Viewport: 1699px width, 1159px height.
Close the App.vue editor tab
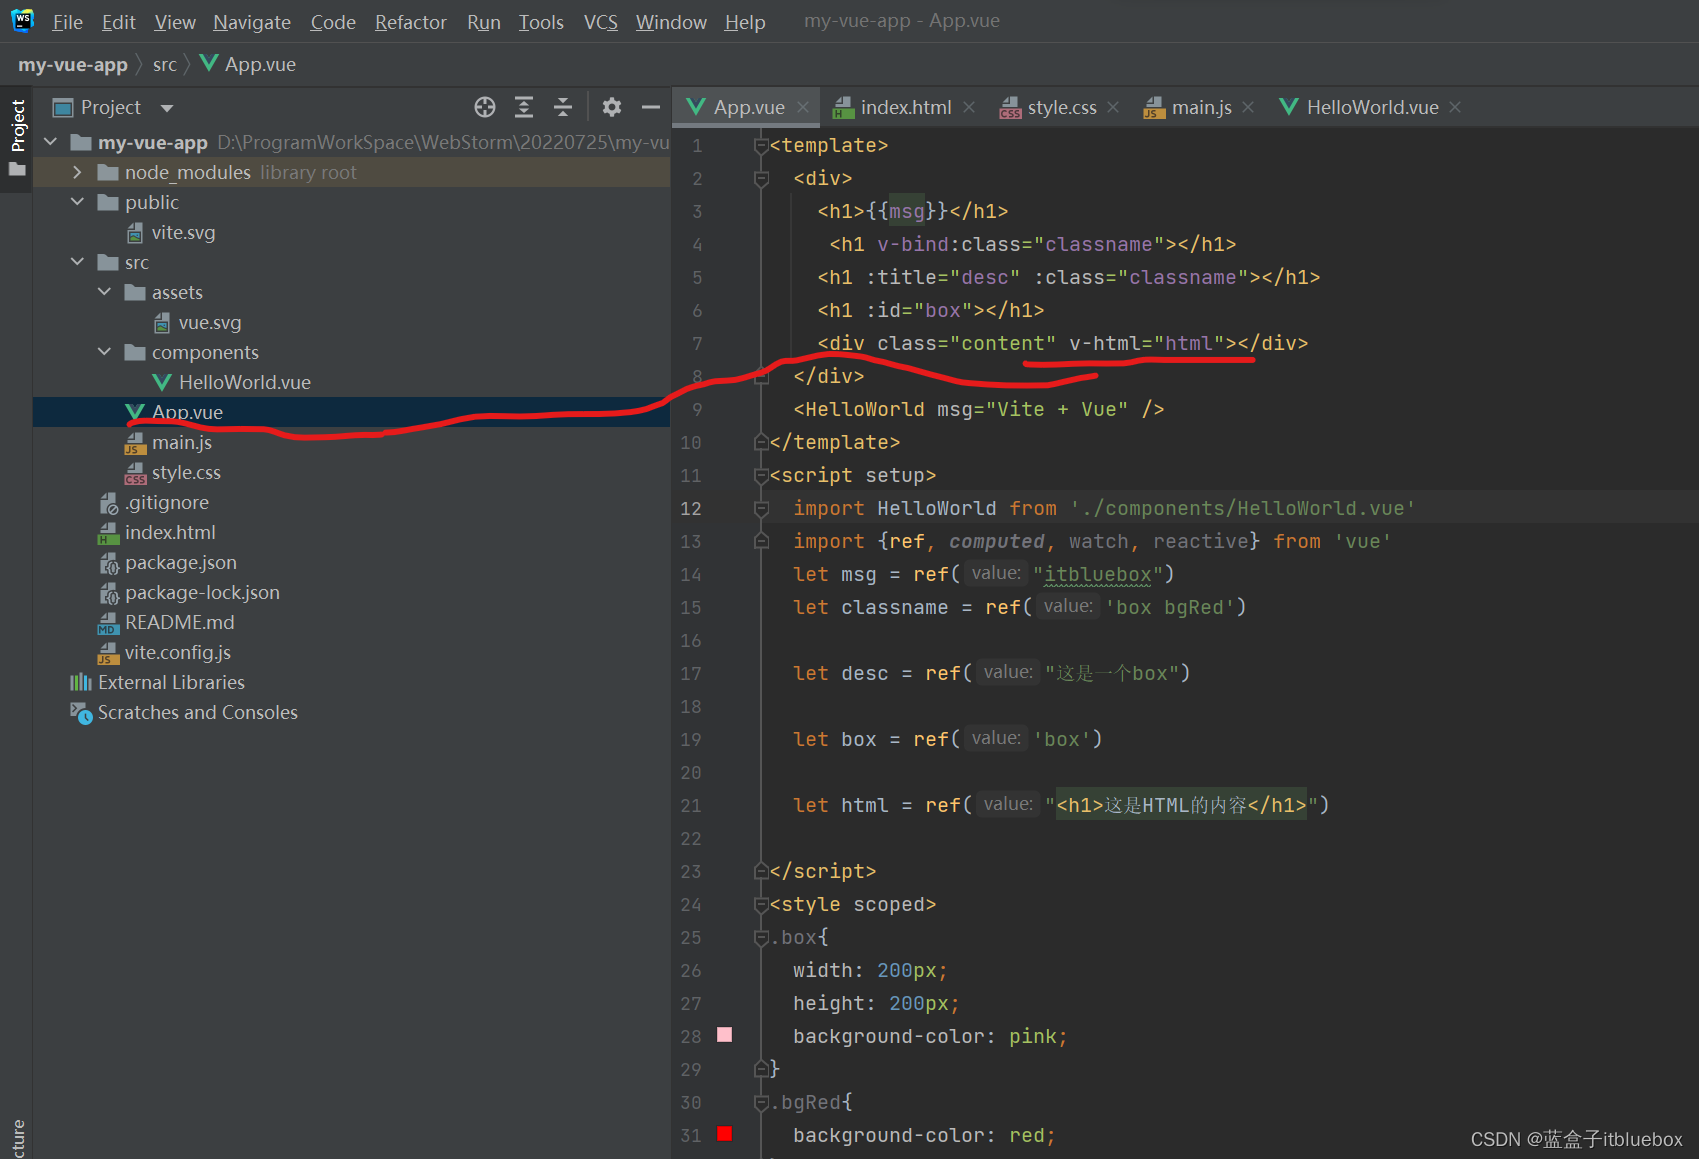click(803, 107)
